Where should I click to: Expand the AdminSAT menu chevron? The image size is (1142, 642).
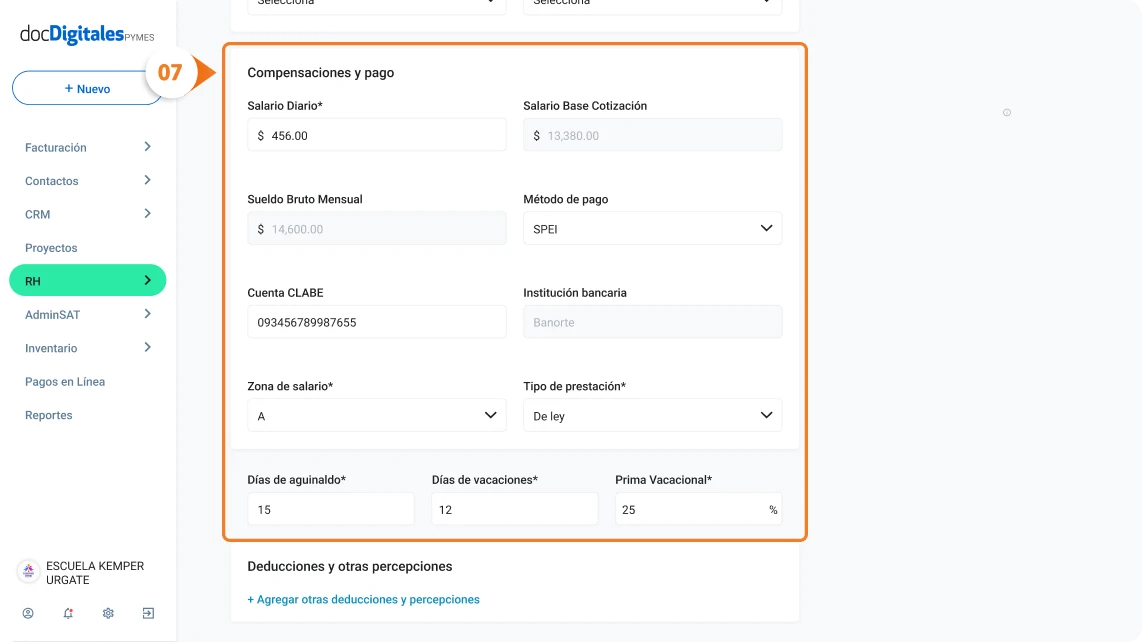[x=147, y=314]
